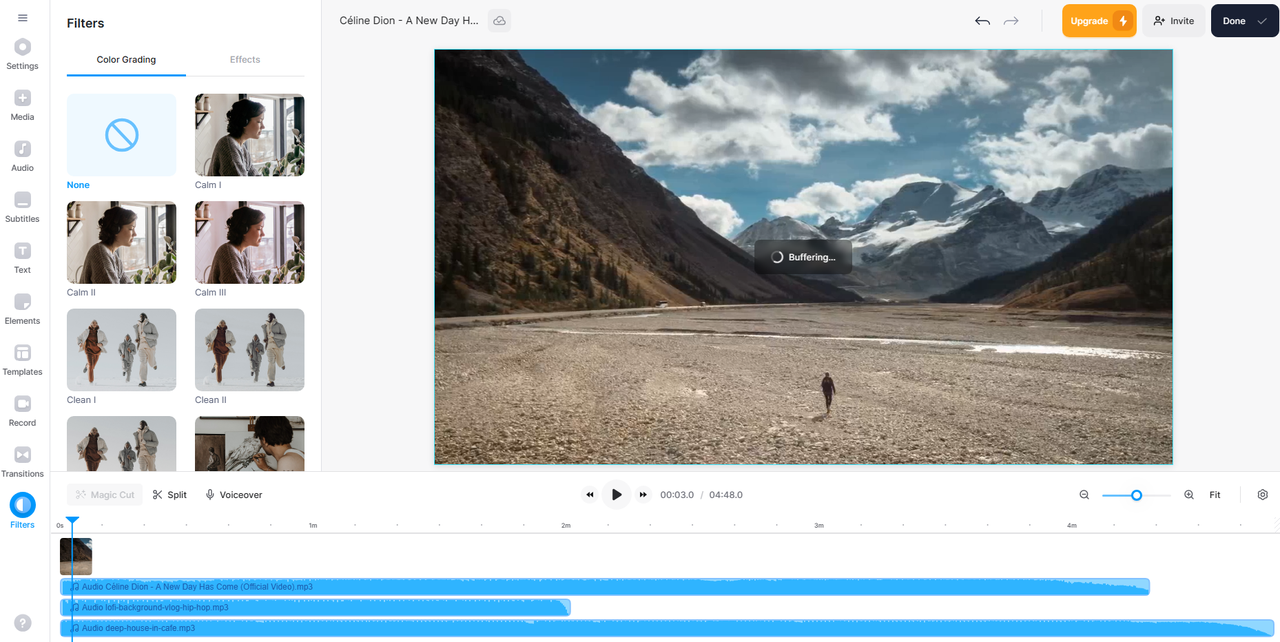Screen dimensions: 1280x642
Task: Click the Voiceover button
Action: click(x=234, y=495)
